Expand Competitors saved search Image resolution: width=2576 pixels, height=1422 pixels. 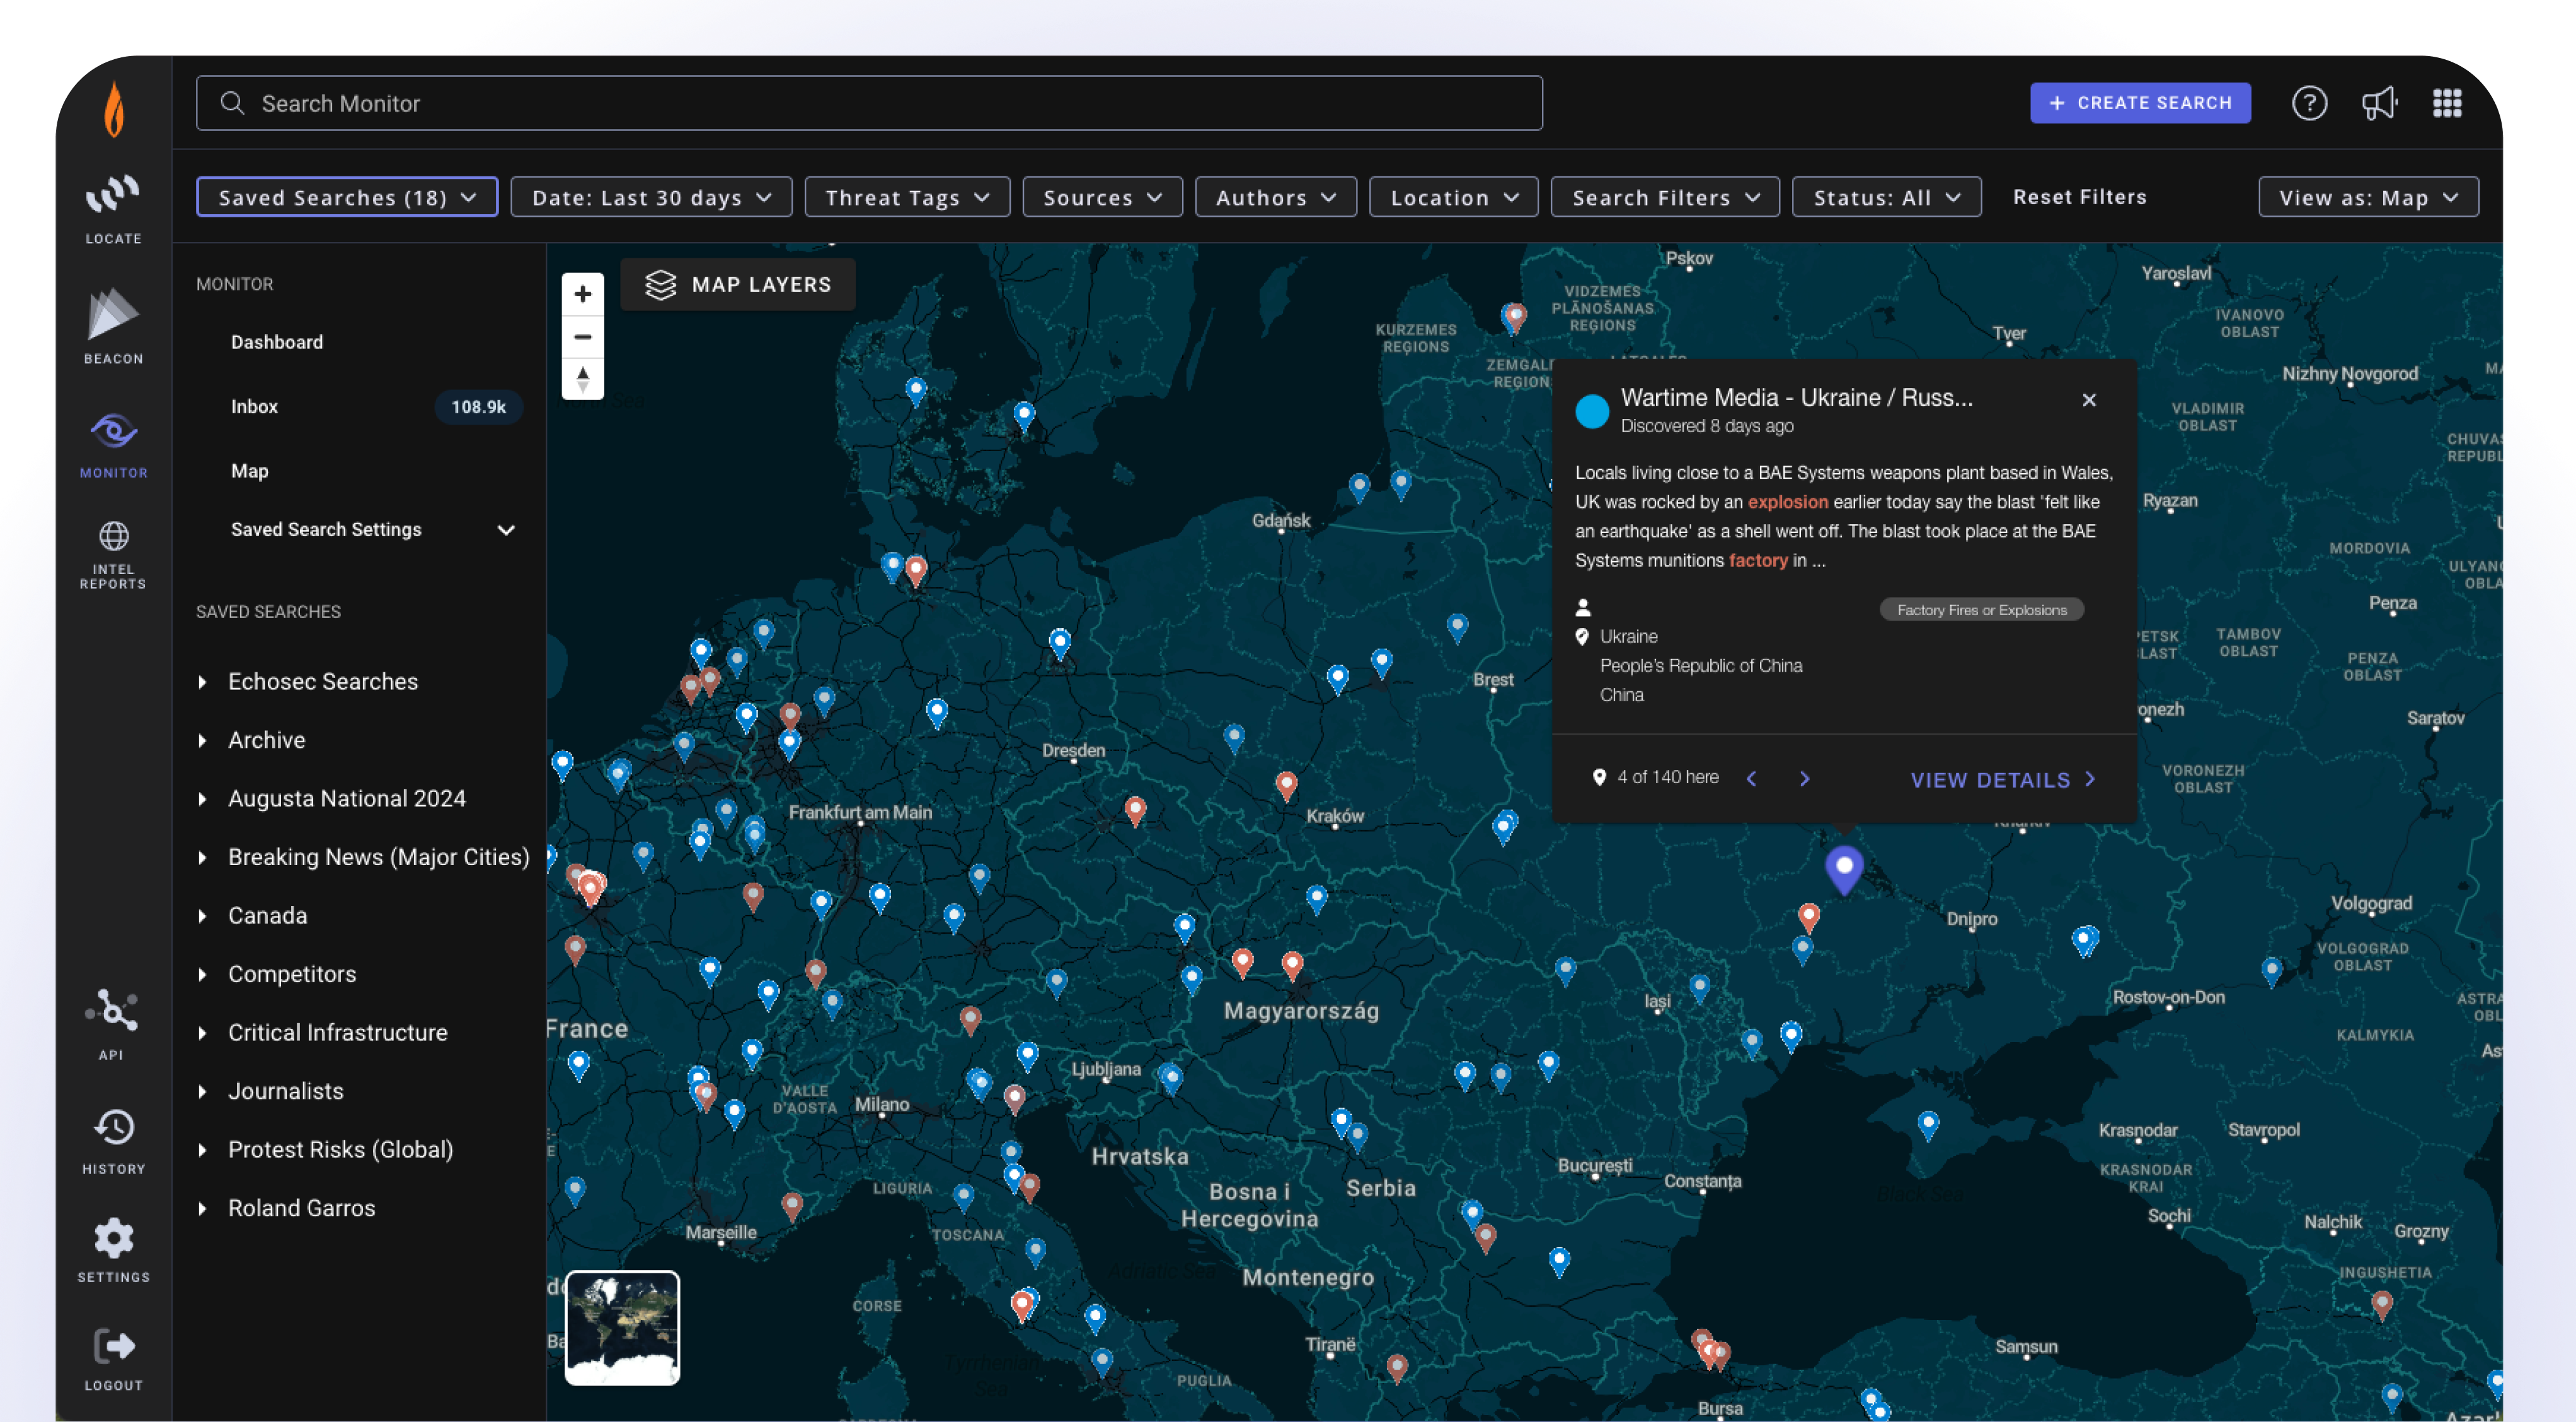coord(202,974)
